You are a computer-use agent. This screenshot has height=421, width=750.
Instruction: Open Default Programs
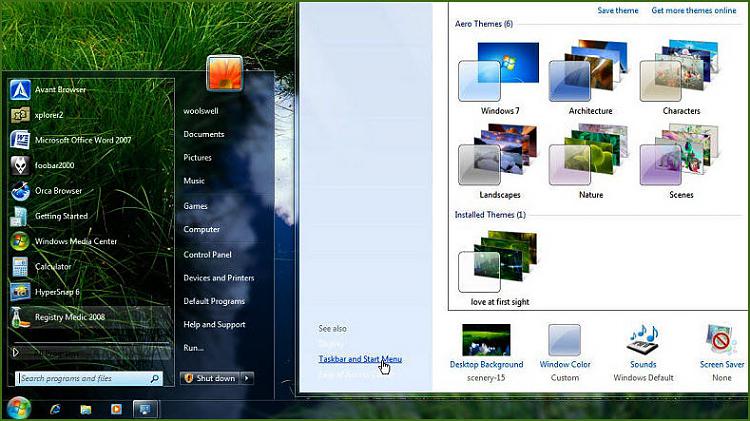click(x=214, y=301)
